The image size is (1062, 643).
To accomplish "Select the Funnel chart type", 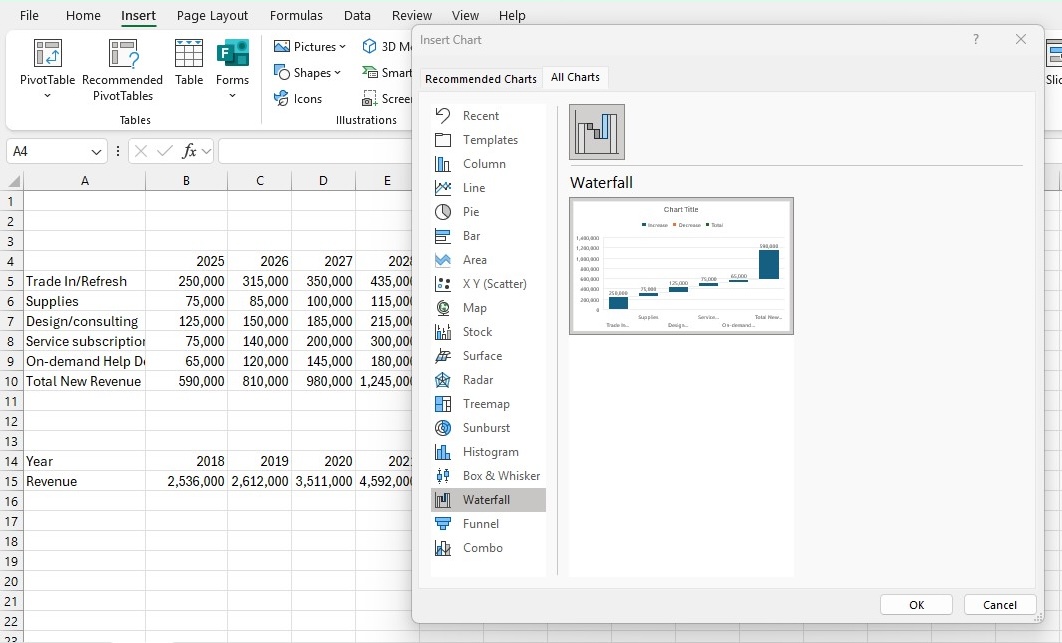I will click(x=481, y=523).
